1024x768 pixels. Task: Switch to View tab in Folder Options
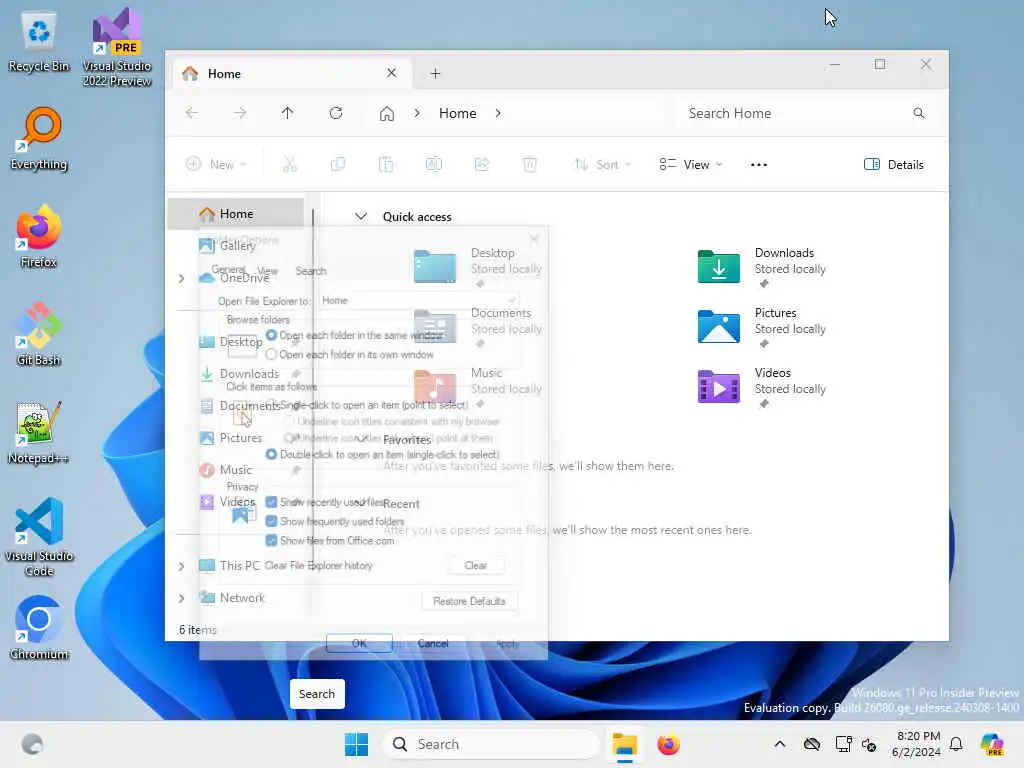click(267, 271)
